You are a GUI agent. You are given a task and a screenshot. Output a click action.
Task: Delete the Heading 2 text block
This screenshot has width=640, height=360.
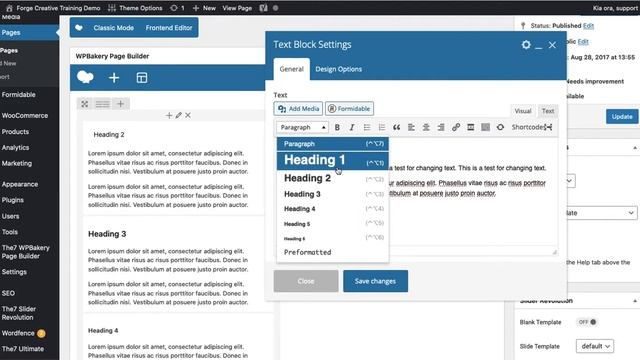tap(188, 116)
